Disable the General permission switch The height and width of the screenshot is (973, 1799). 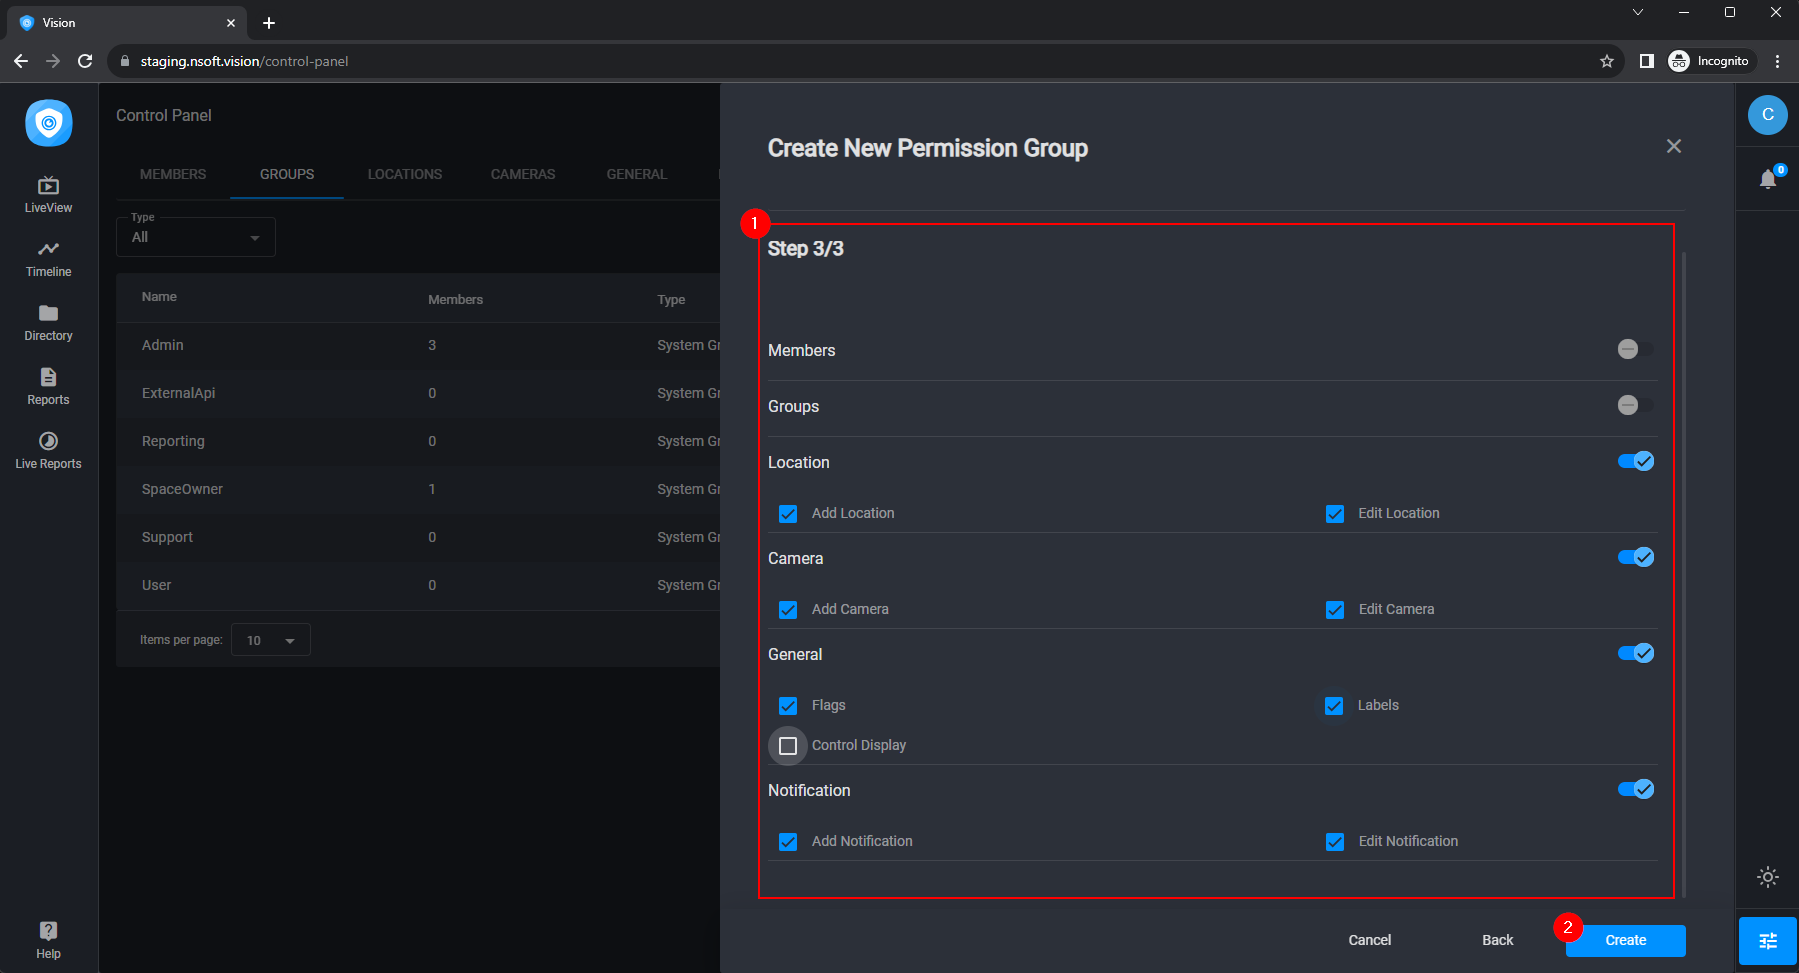pos(1636,653)
